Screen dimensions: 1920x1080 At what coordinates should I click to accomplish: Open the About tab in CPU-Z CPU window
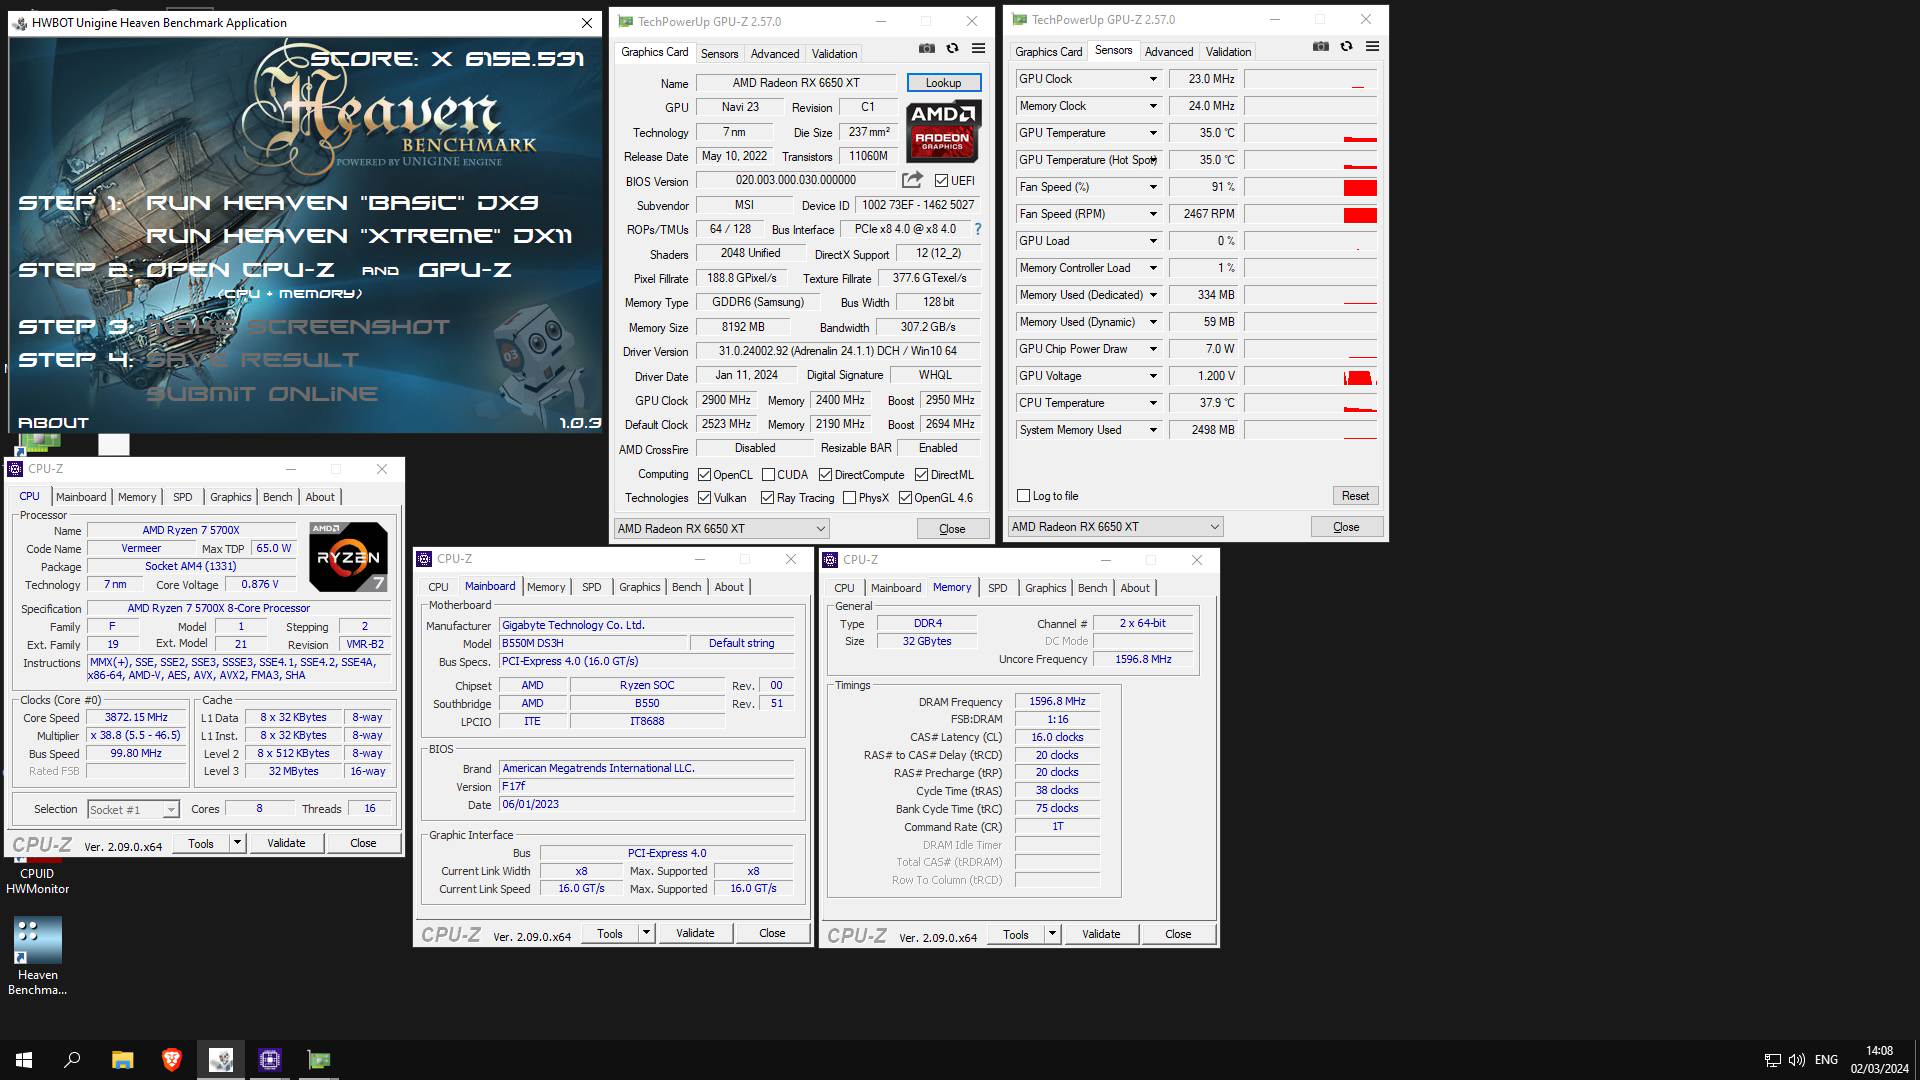320,497
